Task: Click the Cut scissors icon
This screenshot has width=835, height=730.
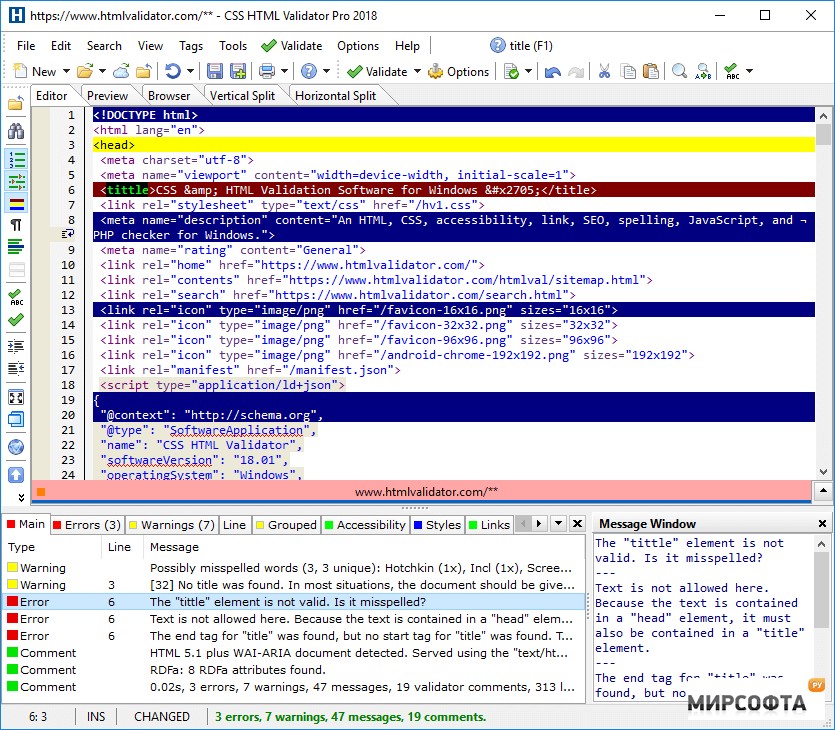Action: coord(604,71)
